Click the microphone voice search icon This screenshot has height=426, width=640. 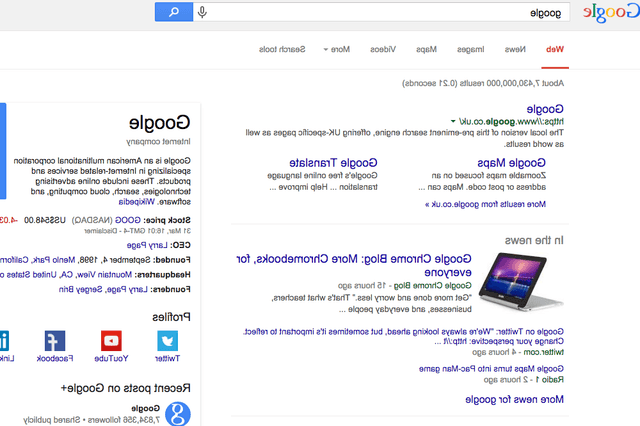(202, 12)
